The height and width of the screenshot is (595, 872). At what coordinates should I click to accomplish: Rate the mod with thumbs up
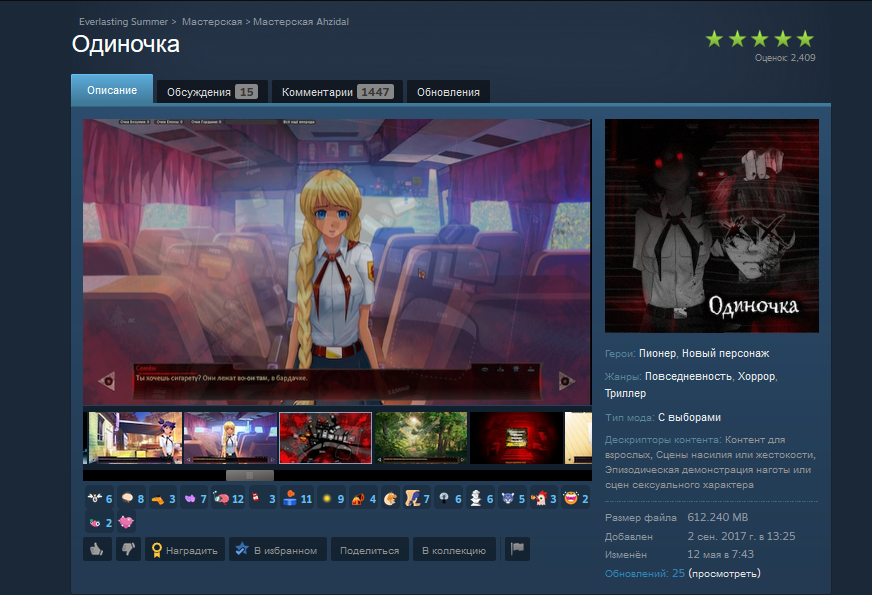pyautogui.click(x=97, y=549)
